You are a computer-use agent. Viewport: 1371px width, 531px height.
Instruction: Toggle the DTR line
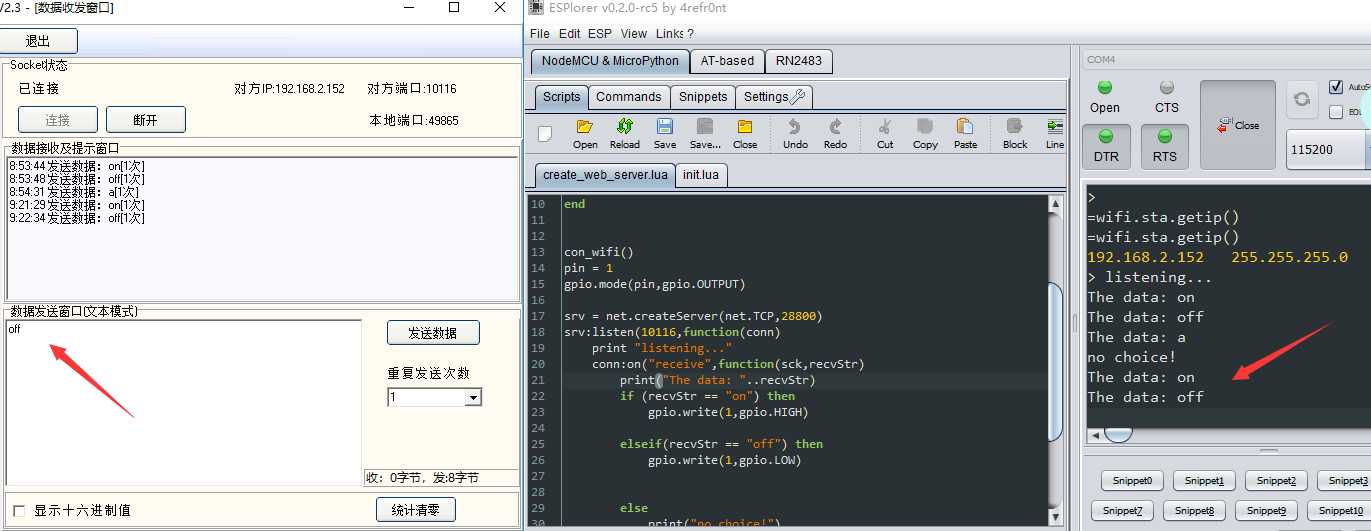1106,146
